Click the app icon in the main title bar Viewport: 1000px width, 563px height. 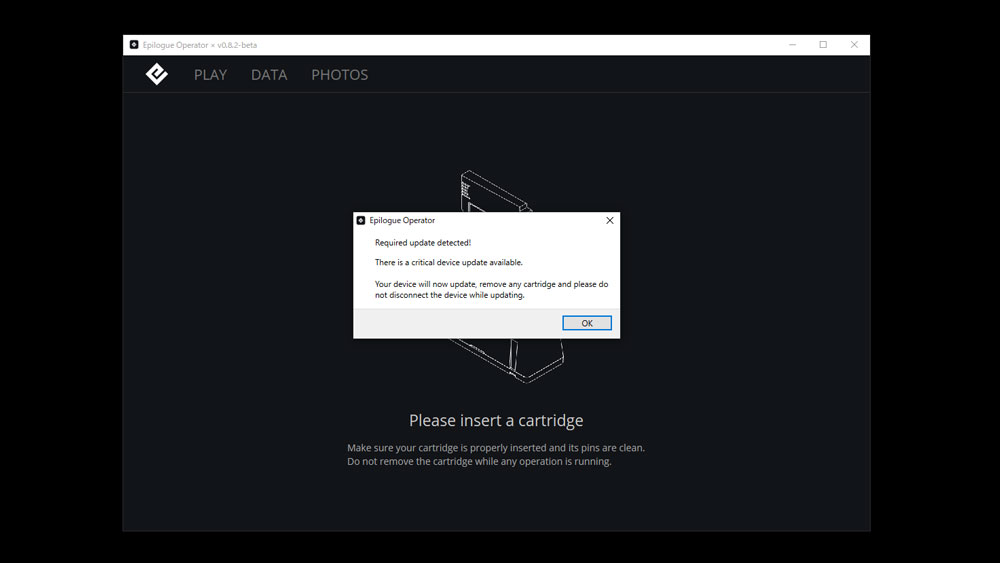point(133,45)
